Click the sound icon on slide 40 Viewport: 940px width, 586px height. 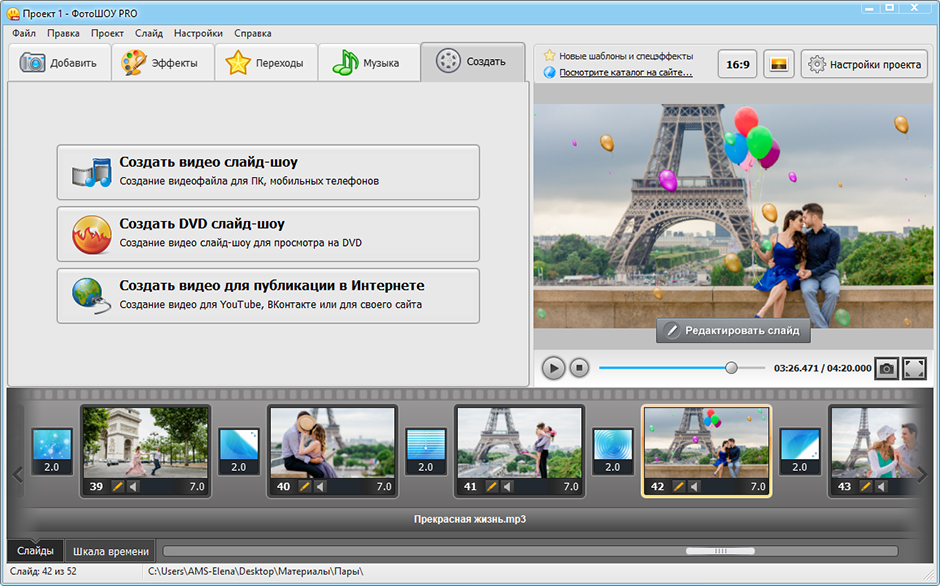(x=320, y=486)
